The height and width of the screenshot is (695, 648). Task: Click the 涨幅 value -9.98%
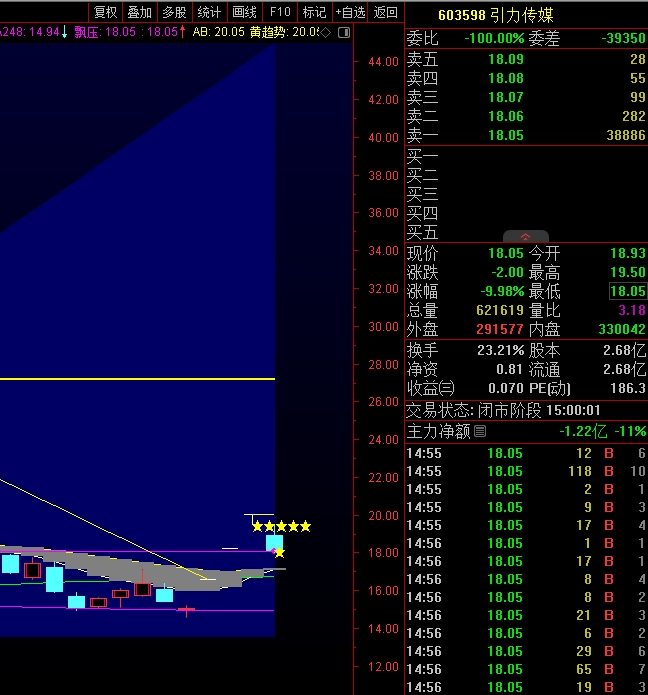502,291
